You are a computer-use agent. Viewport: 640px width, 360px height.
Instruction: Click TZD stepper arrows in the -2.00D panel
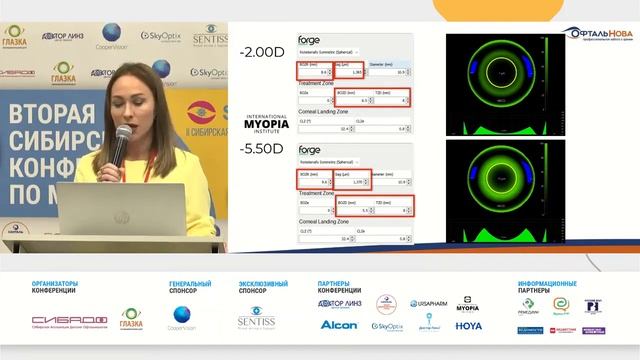click(x=408, y=100)
